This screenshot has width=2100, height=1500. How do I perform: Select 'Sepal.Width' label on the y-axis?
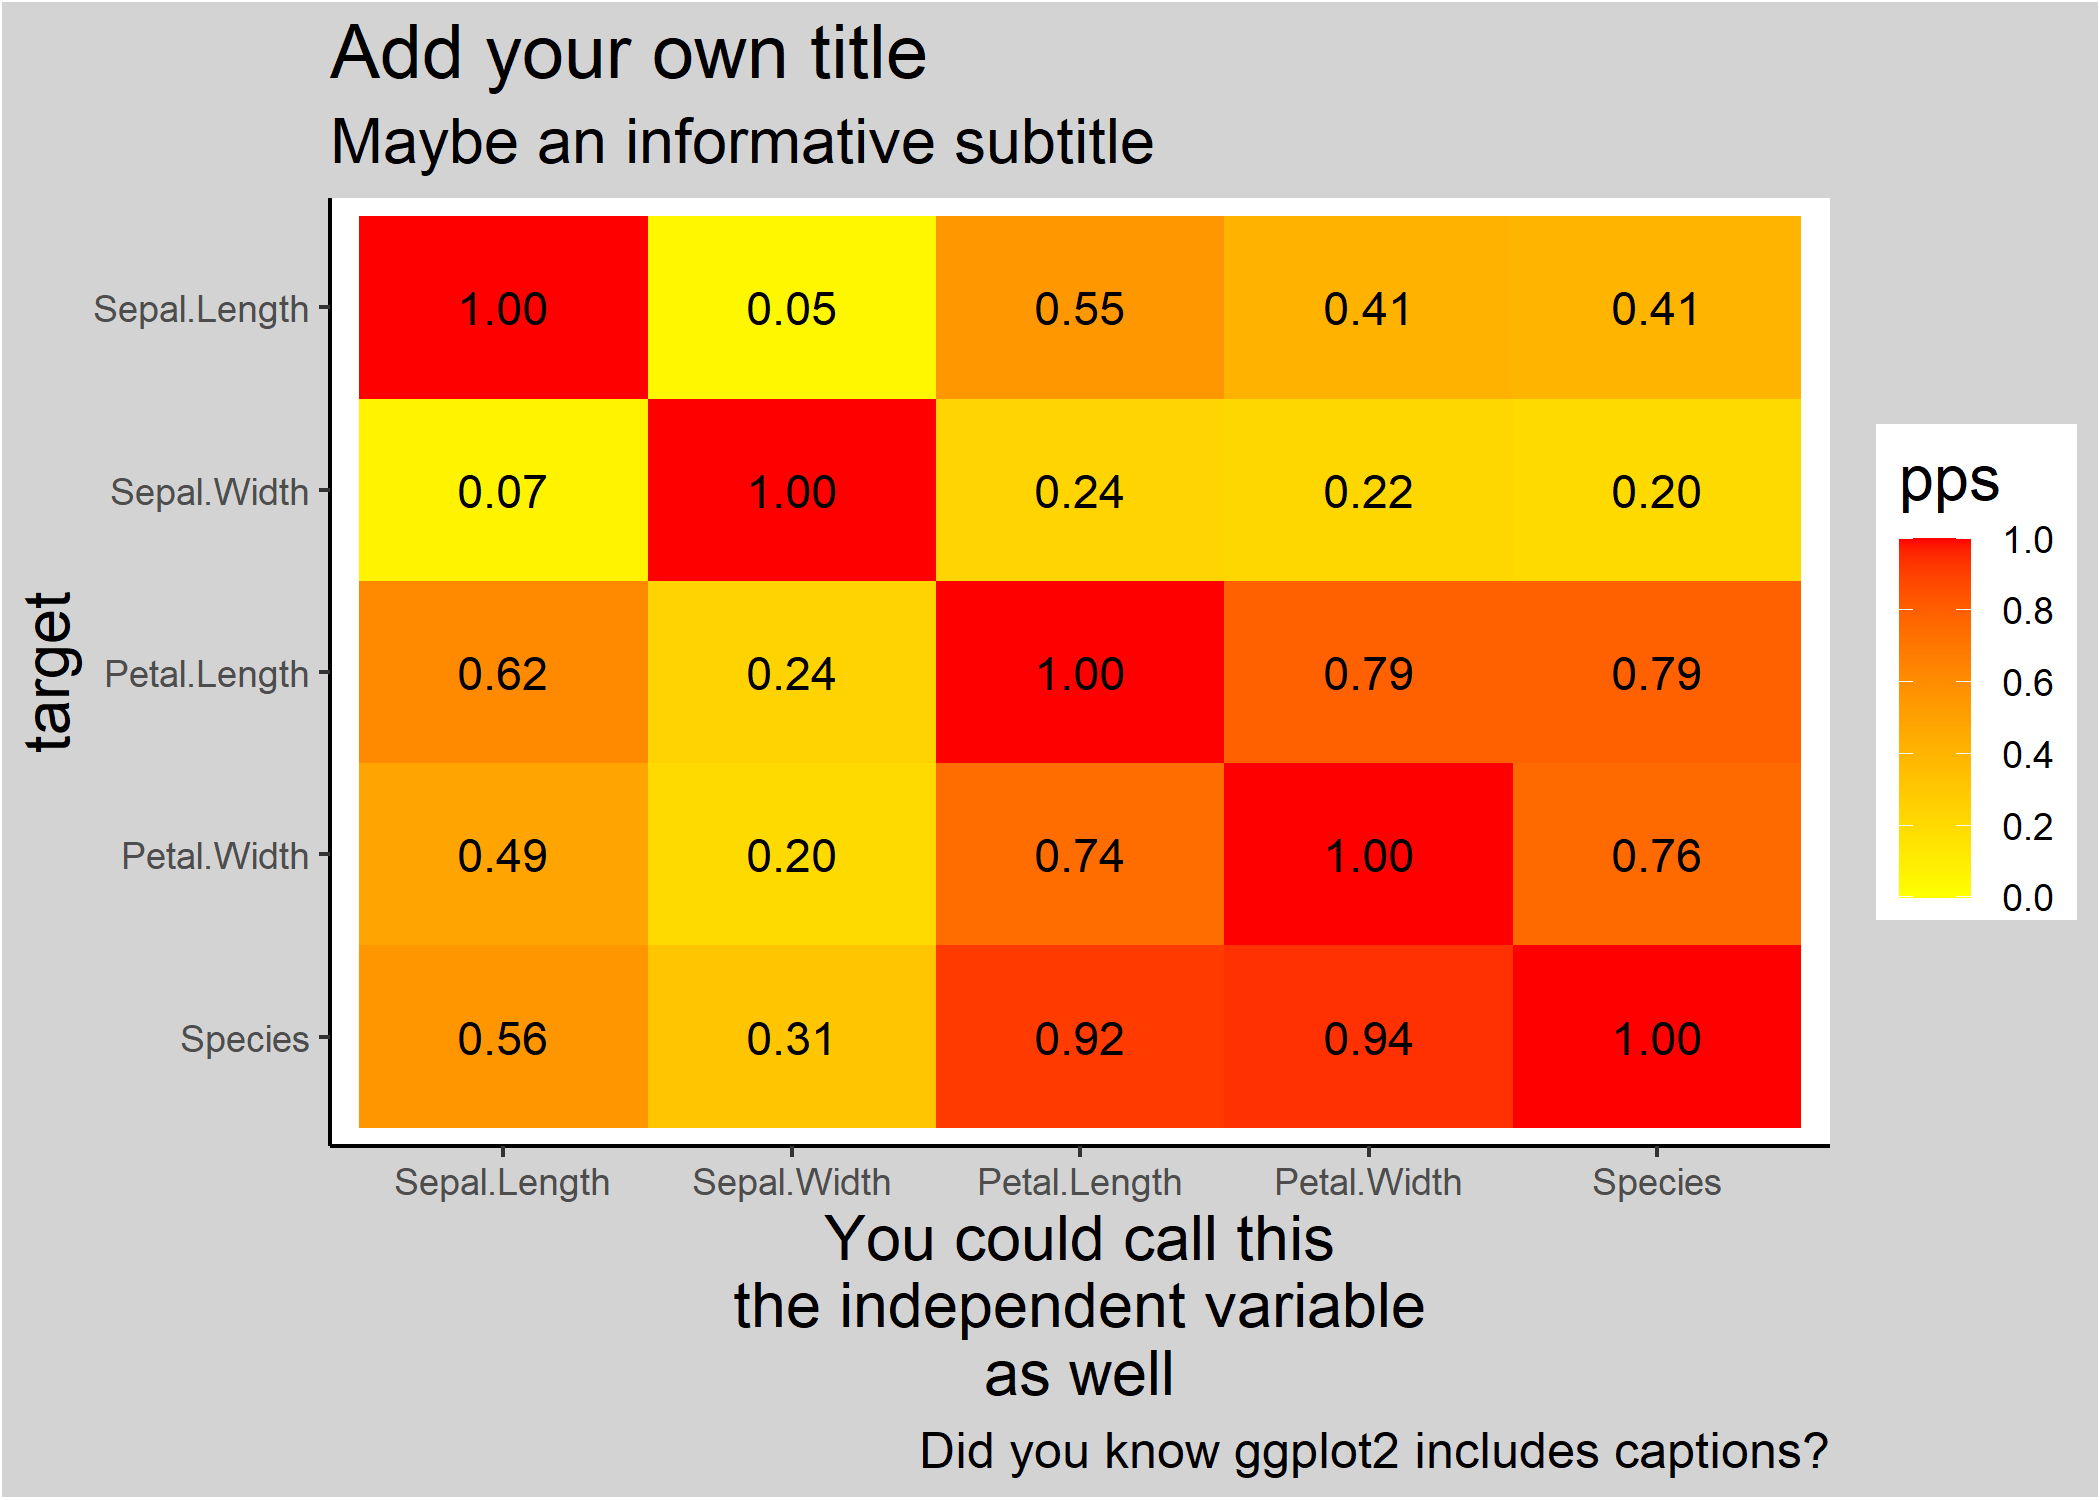pyautogui.click(x=209, y=492)
